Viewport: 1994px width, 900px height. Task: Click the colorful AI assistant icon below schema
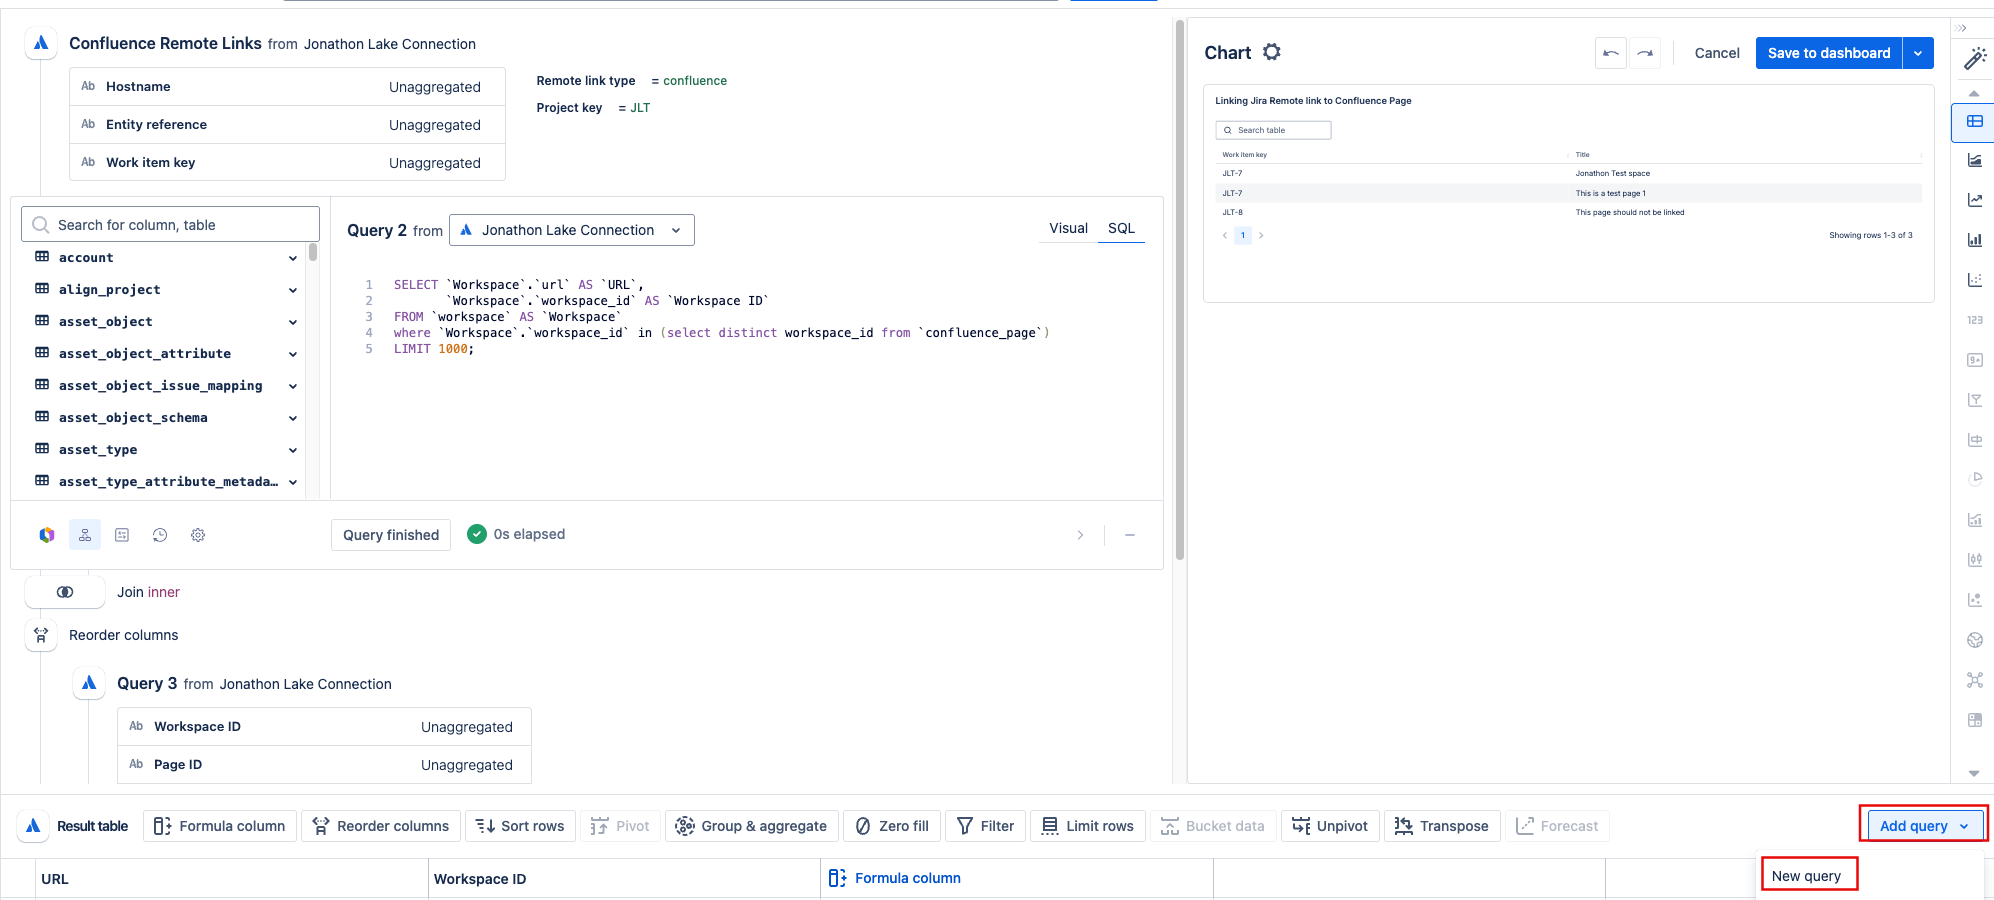point(47,535)
